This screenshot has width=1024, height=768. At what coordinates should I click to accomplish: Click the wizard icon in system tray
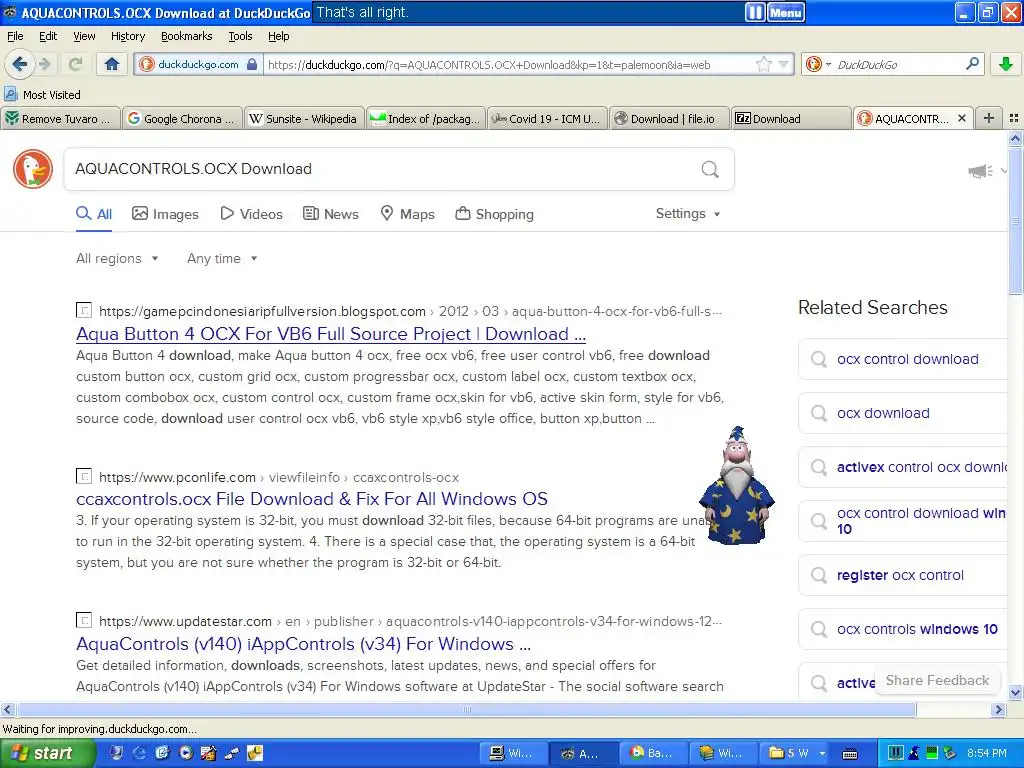pyautogui.click(x=914, y=753)
